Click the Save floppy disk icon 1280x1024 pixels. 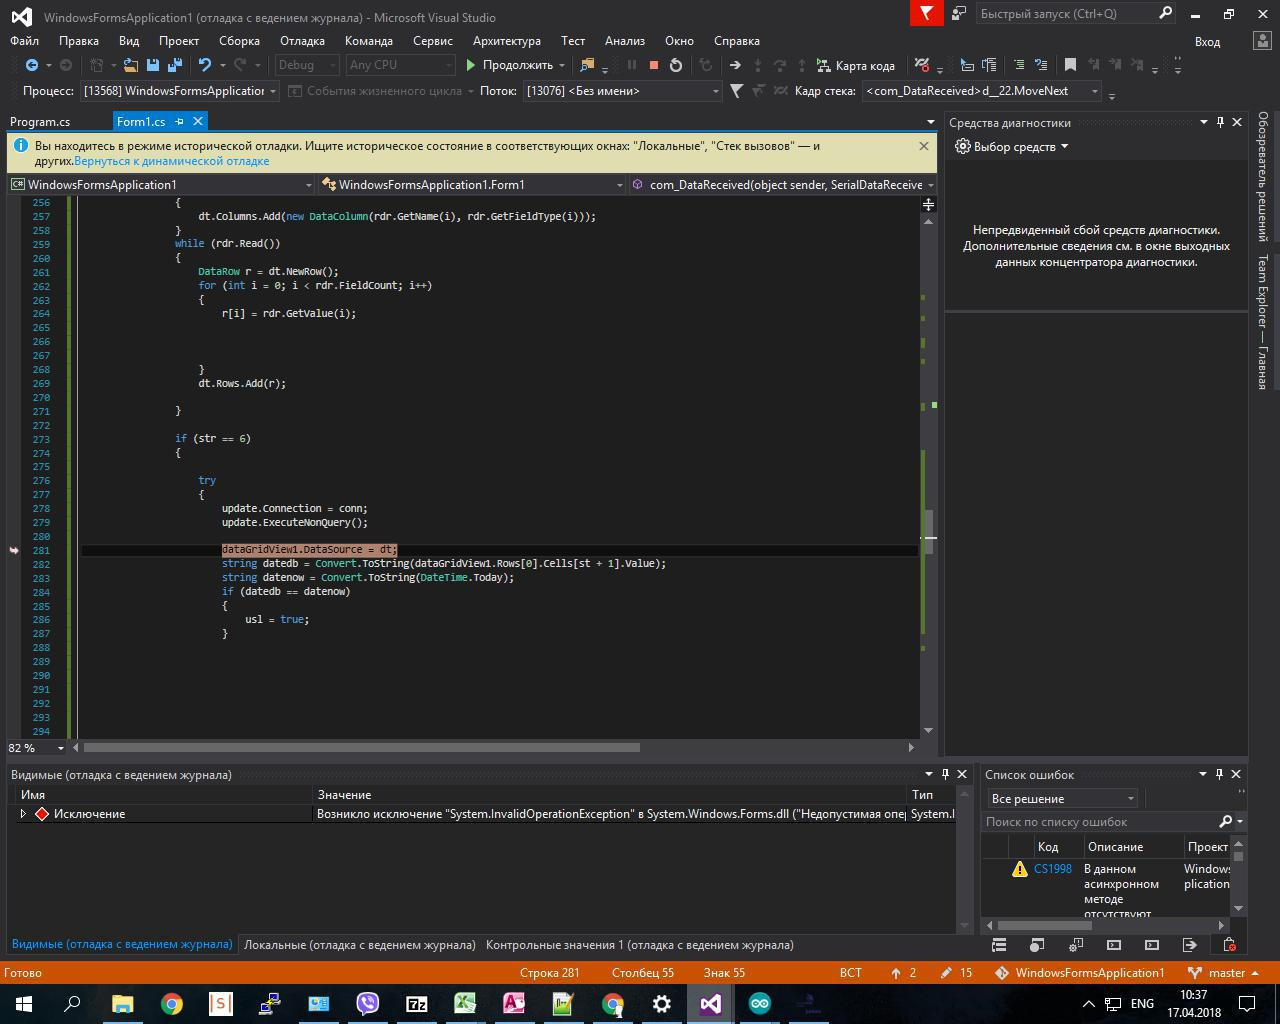pyautogui.click(x=153, y=65)
